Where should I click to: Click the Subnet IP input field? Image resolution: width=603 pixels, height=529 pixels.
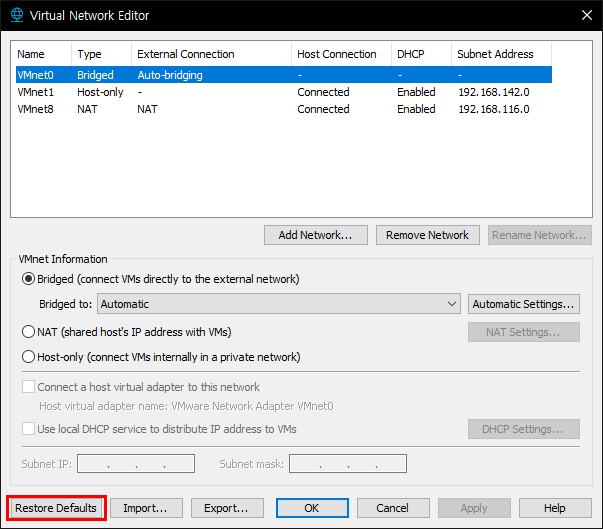point(136,463)
